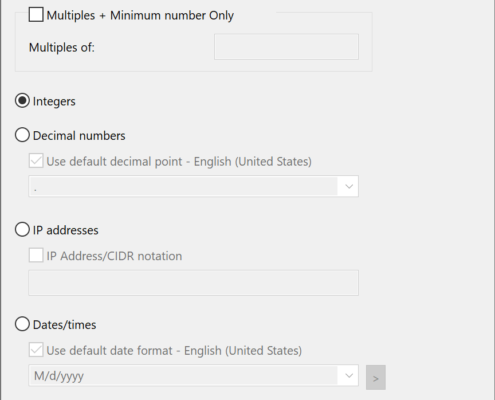This screenshot has height=400, width=495.
Task: Click the Integers label text
Action: [54, 101]
